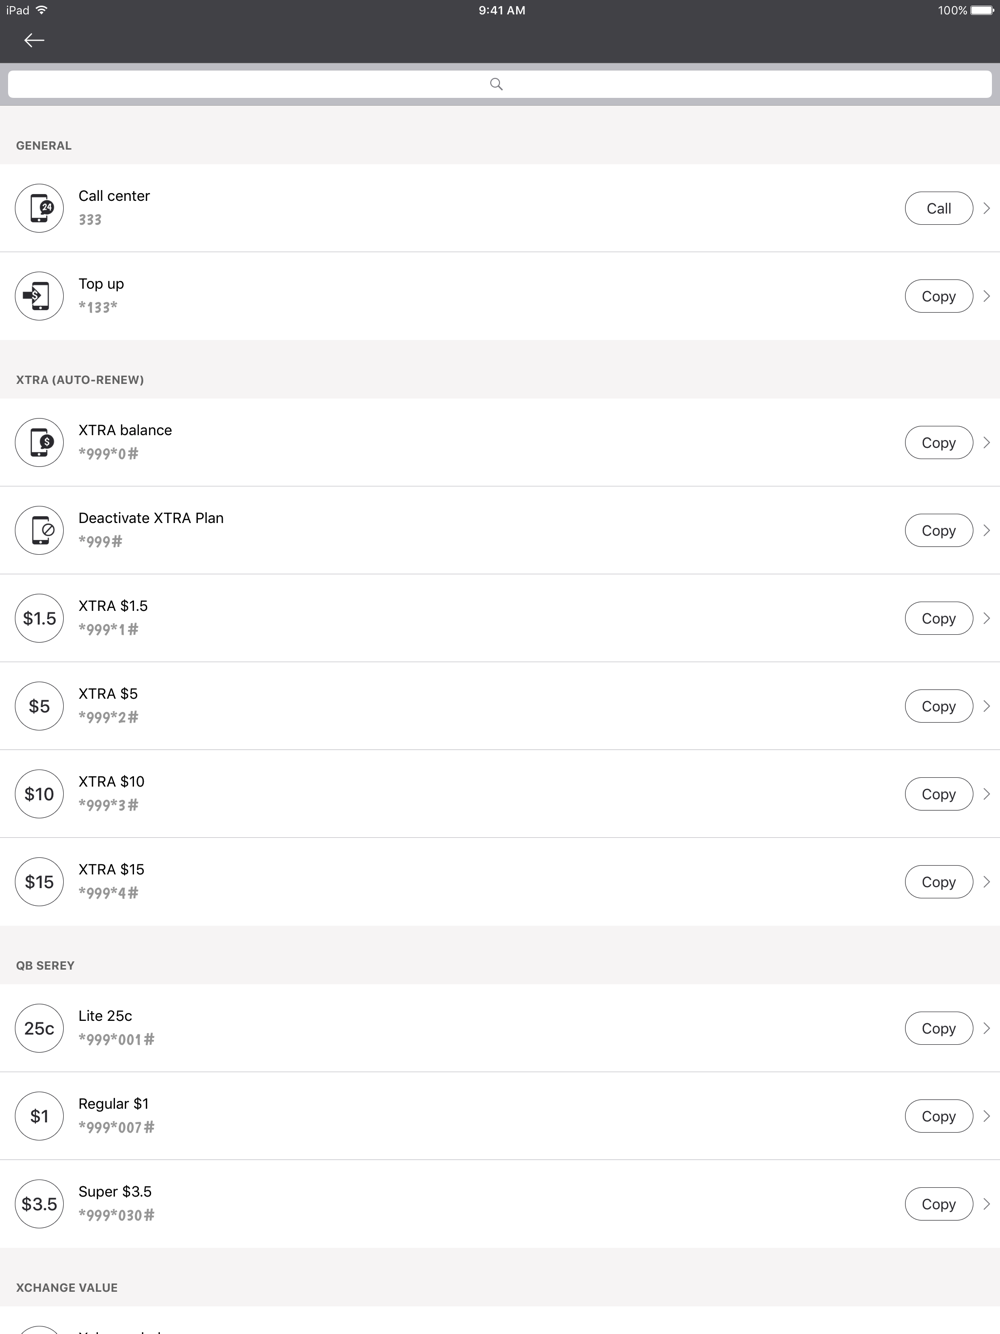Copy the XTRA balance code

(938, 442)
